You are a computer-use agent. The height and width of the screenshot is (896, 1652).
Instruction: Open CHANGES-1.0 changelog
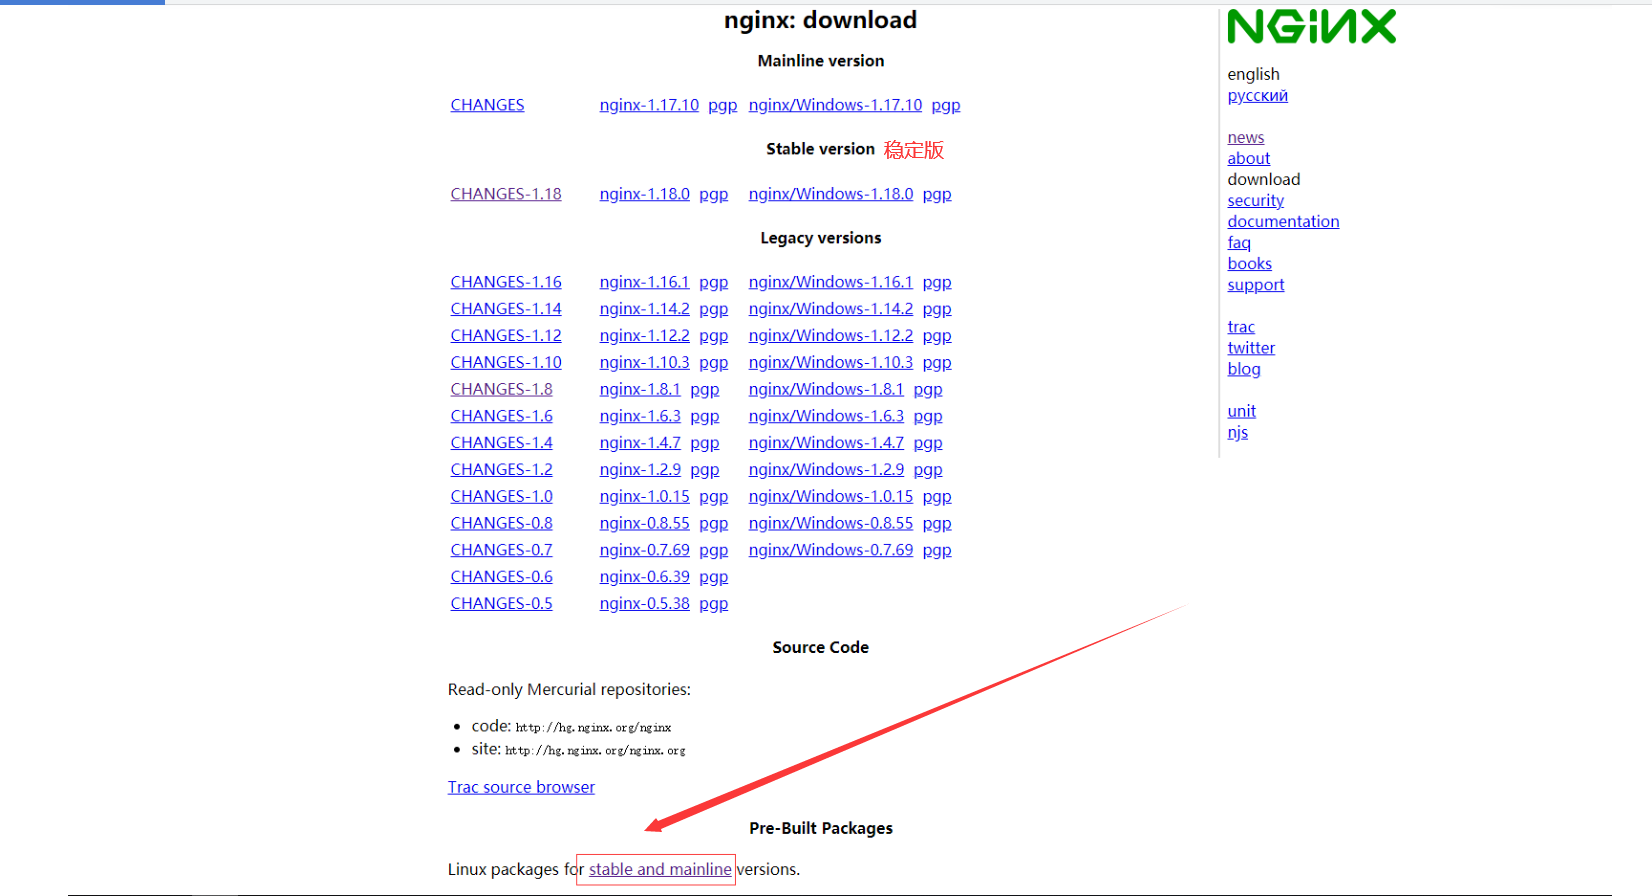pos(501,497)
